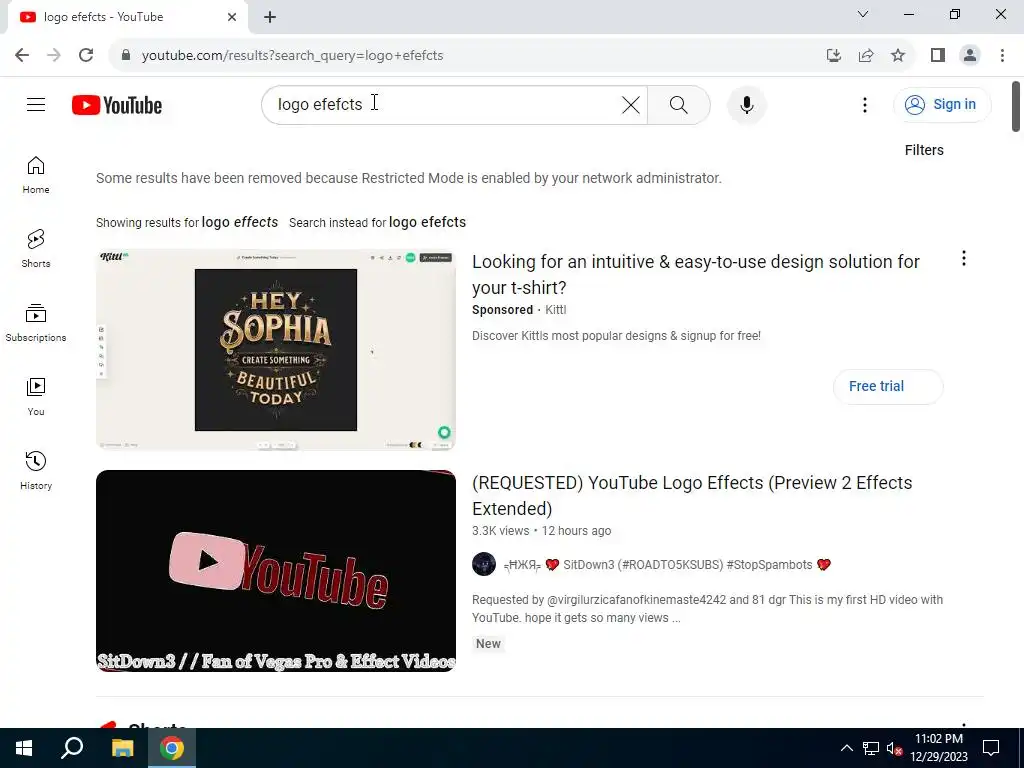
Task: Click the Sign in button
Action: coord(942,104)
